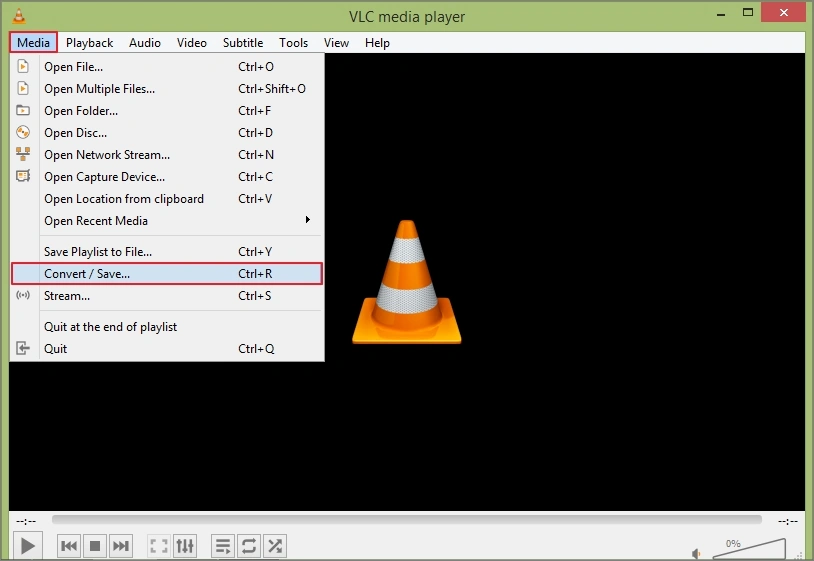This screenshot has height=561, width=814.
Task: Choose Open Capture Device... entry
Action: (x=167, y=176)
